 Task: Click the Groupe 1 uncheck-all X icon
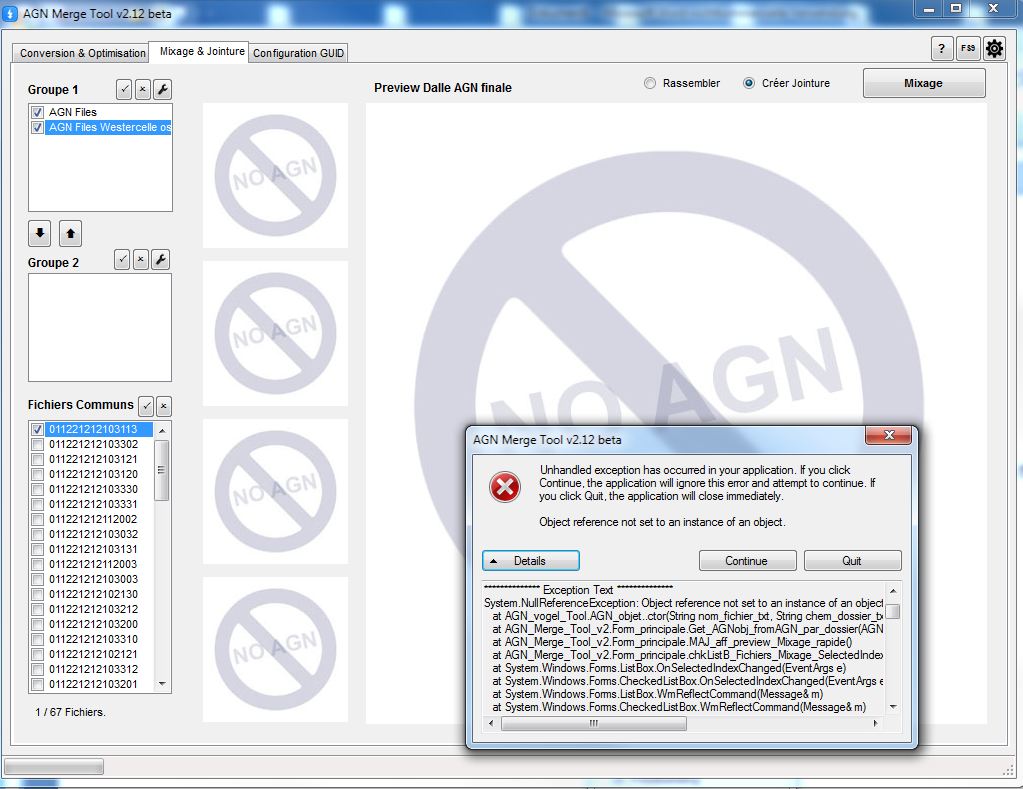[x=143, y=89]
